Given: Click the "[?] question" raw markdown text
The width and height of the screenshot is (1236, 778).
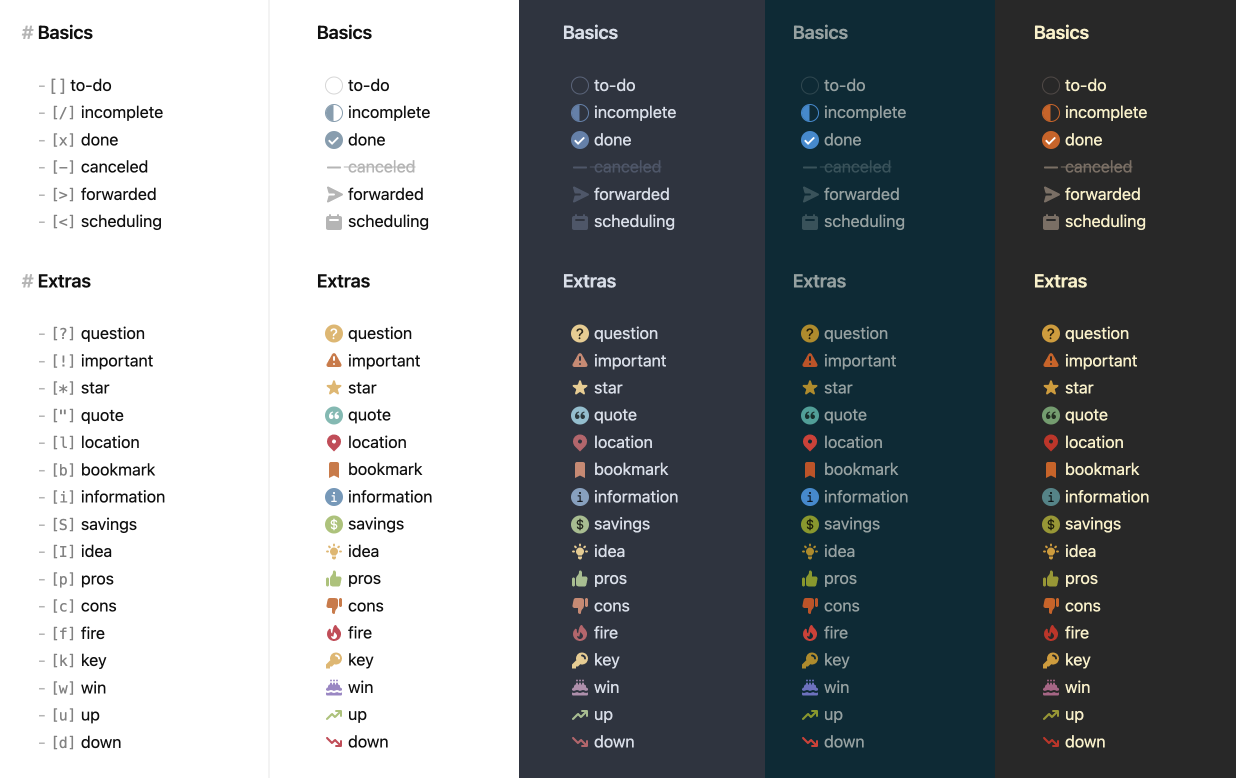Looking at the screenshot, I should tap(98, 334).
